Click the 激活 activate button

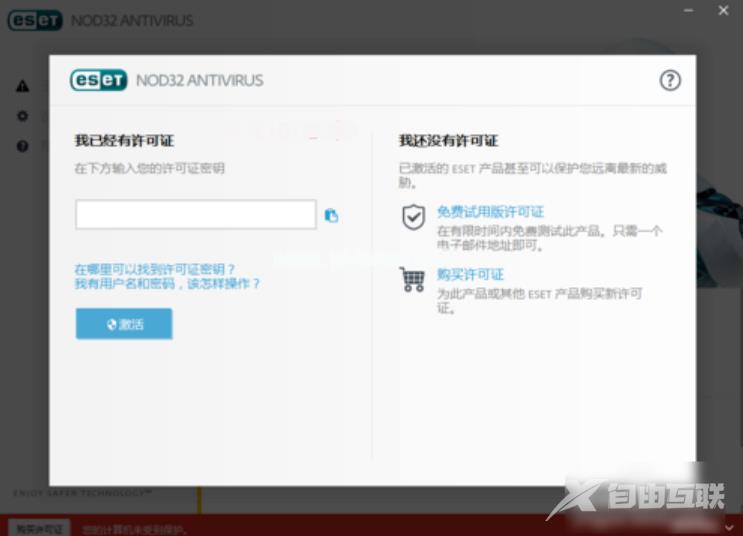point(124,324)
